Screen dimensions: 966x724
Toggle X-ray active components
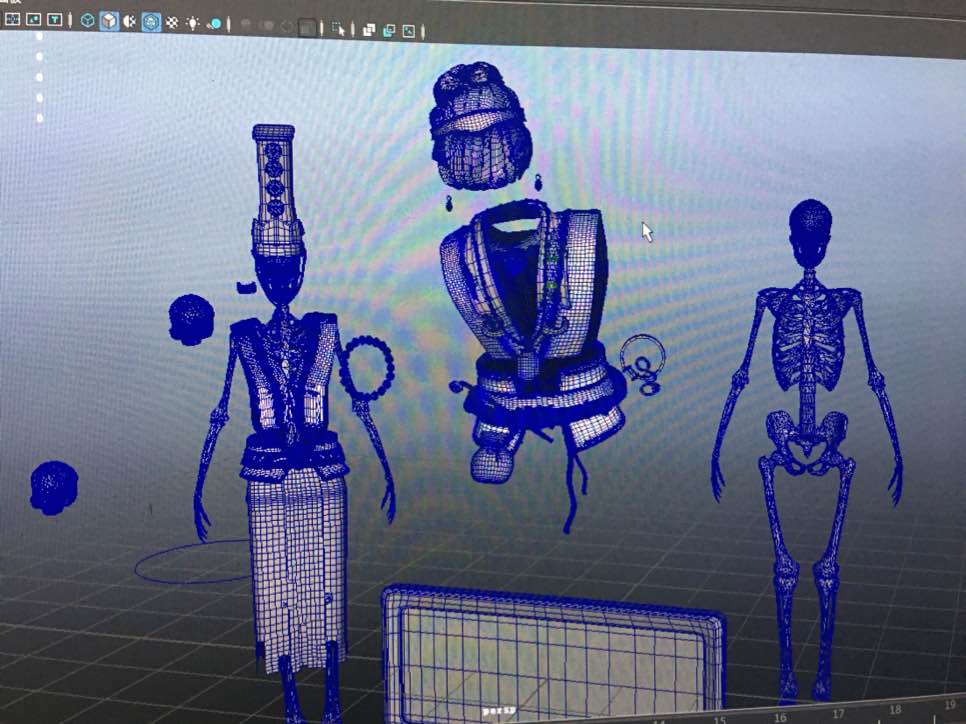[389, 30]
